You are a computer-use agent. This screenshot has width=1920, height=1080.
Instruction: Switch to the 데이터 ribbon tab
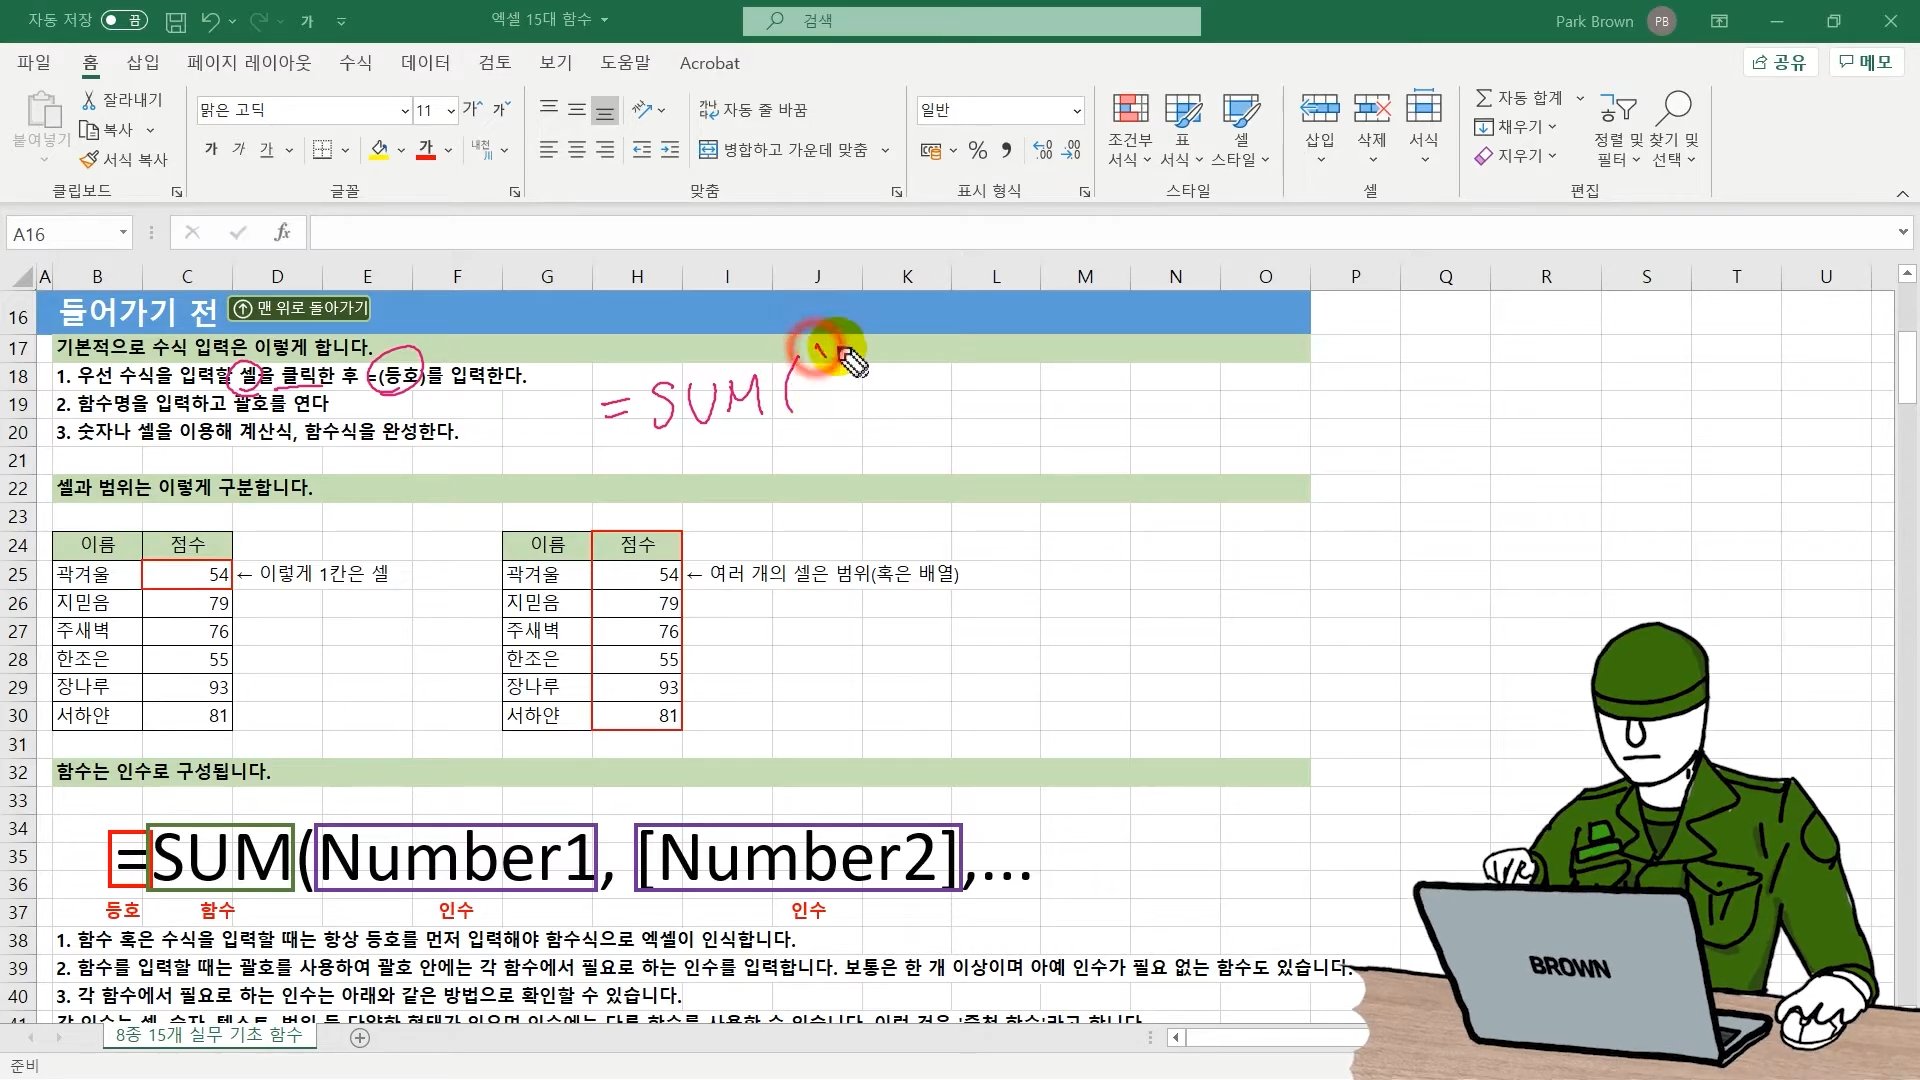425,63
